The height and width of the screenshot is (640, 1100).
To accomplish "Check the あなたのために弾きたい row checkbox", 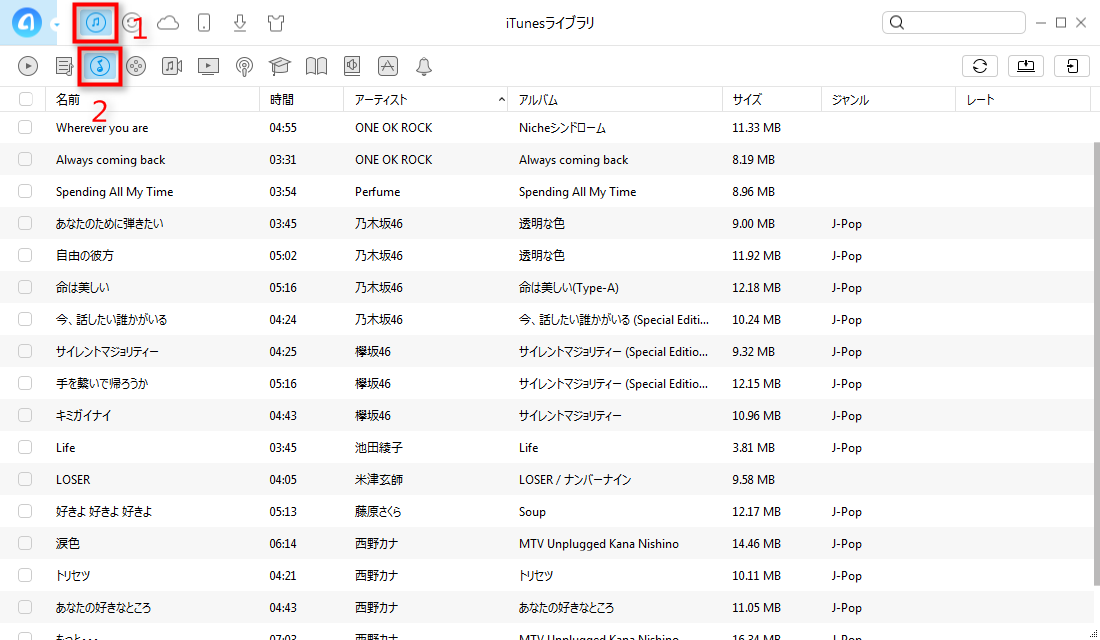I will coord(25,223).
